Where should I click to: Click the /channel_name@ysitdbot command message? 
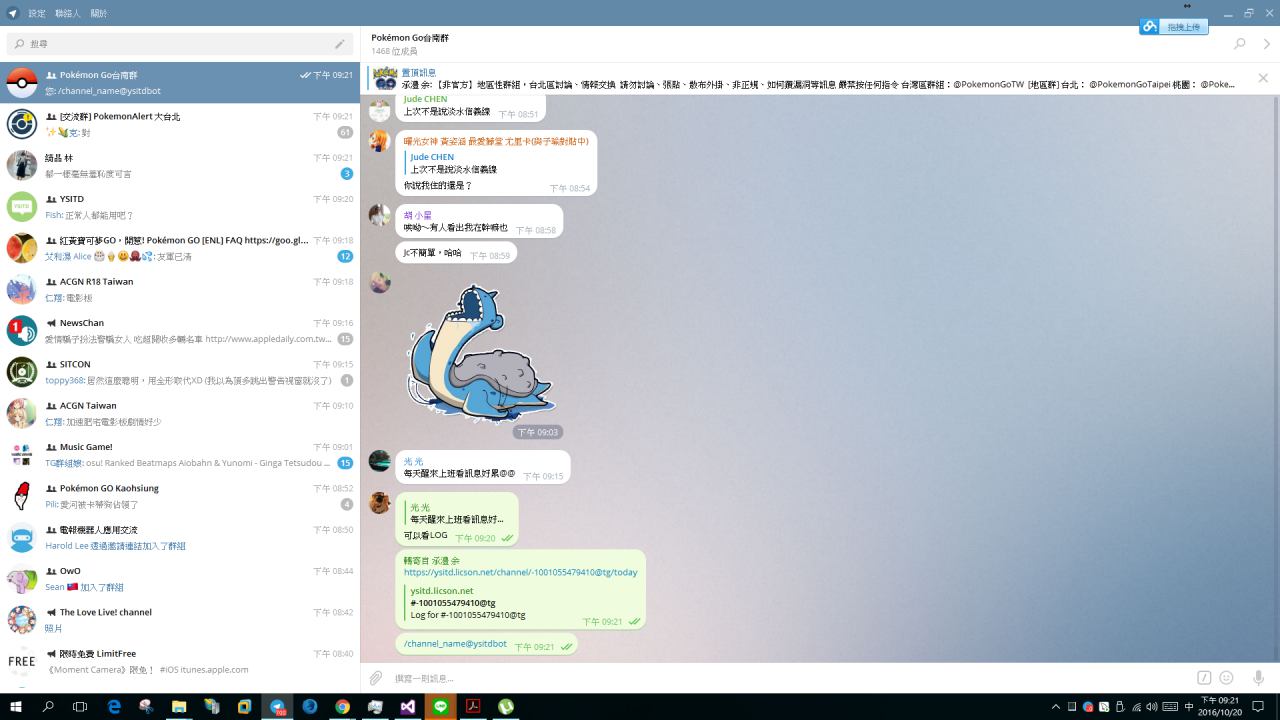[455, 644]
